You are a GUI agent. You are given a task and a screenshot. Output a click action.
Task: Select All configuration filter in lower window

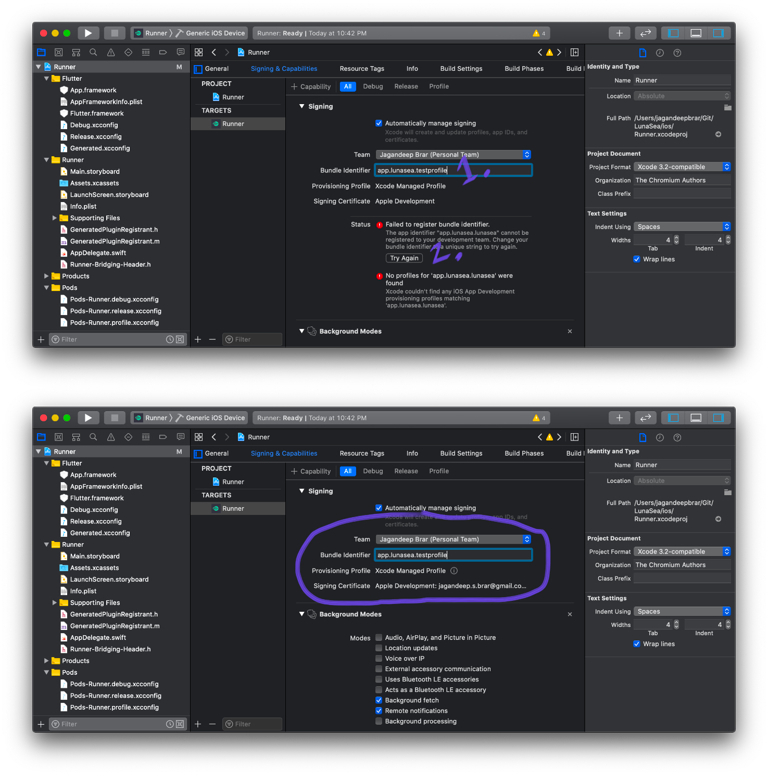pos(348,471)
